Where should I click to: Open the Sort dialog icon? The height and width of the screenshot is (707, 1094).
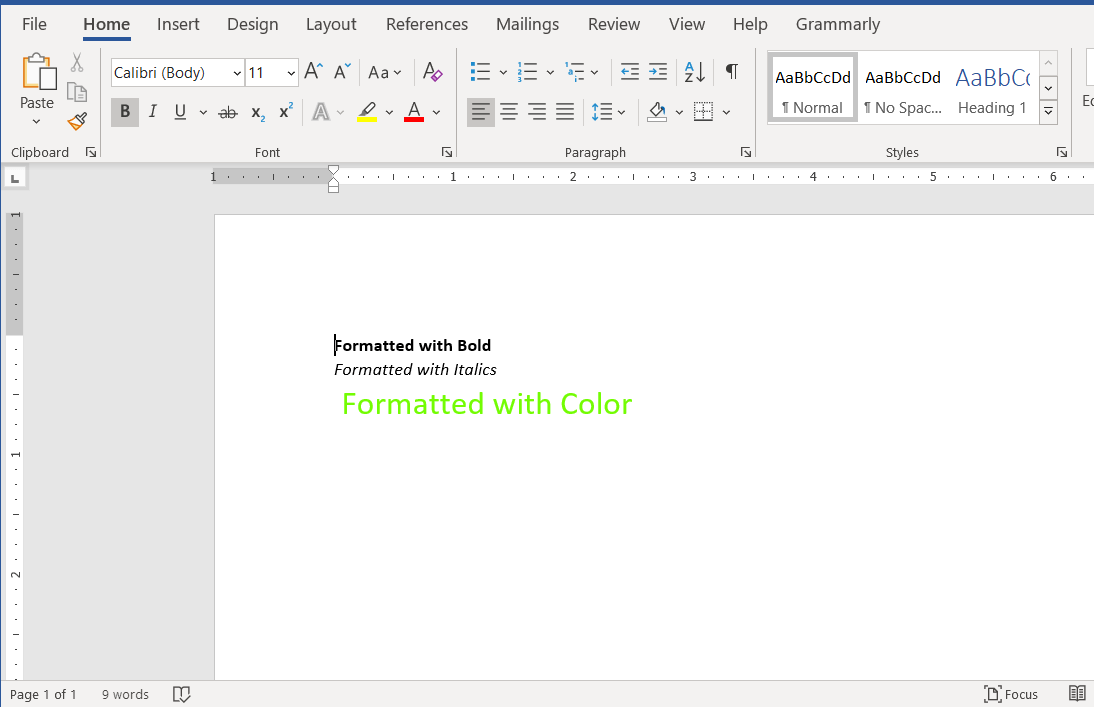[694, 72]
